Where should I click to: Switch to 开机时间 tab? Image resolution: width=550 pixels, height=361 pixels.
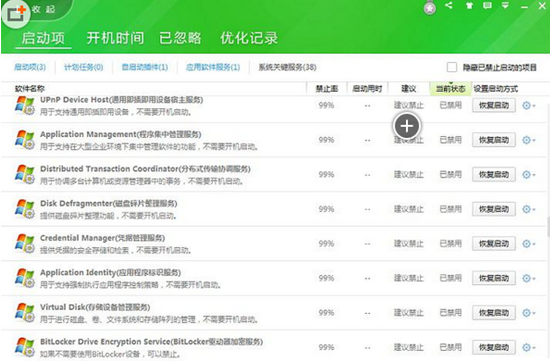(115, 38)
